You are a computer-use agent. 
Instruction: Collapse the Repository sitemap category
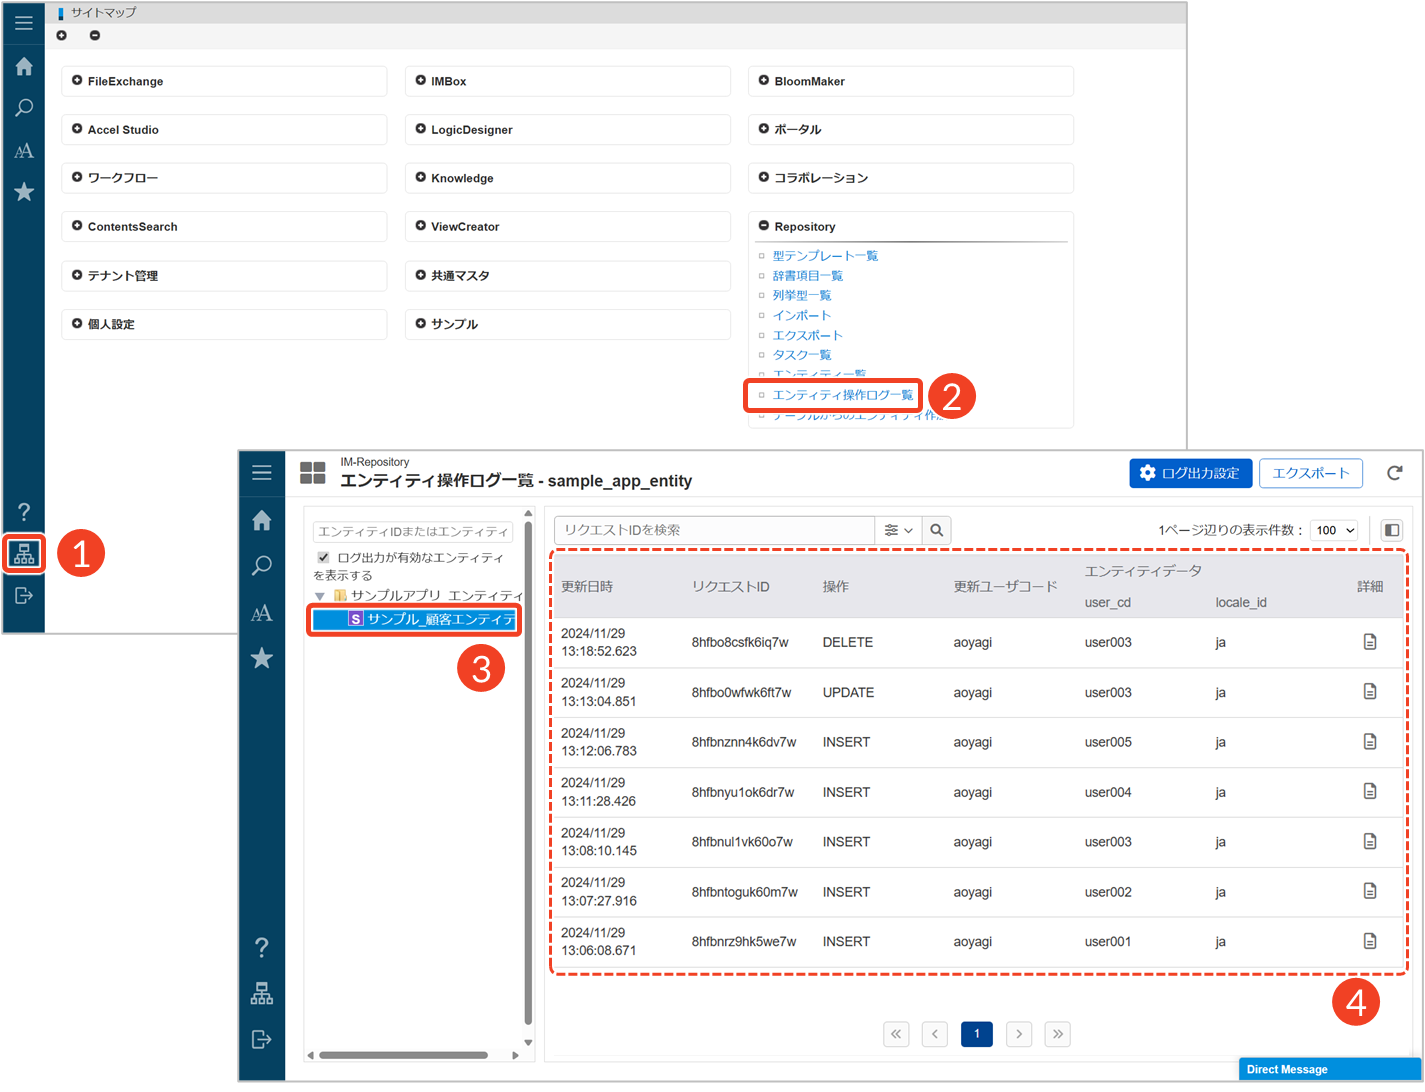pyautogui.click(x=764, y=226)
